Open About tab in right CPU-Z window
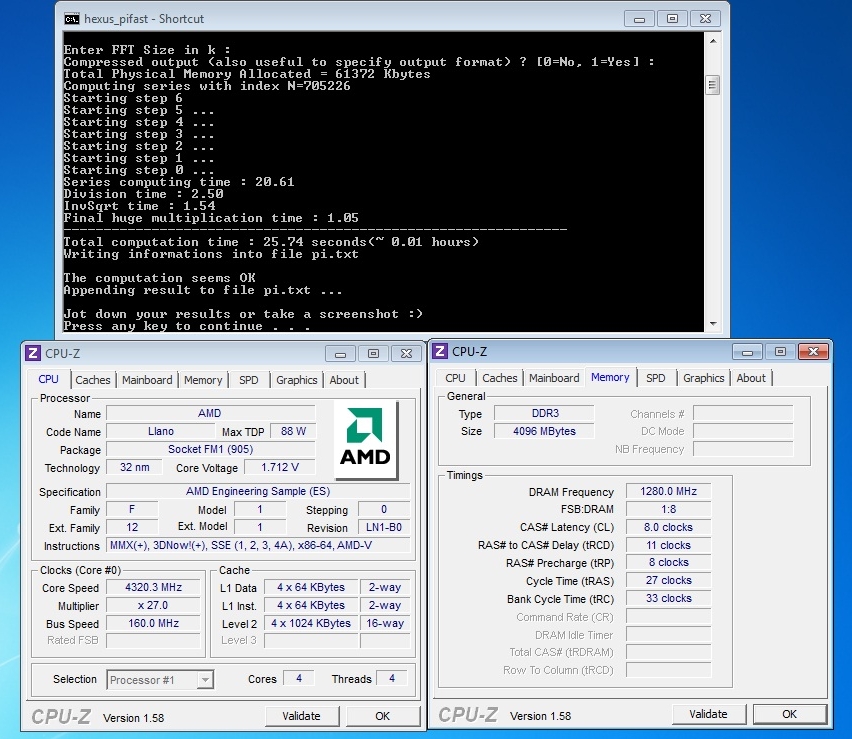Image resolution: width=852 pixels, height=739 pixels. click(751, 378)
